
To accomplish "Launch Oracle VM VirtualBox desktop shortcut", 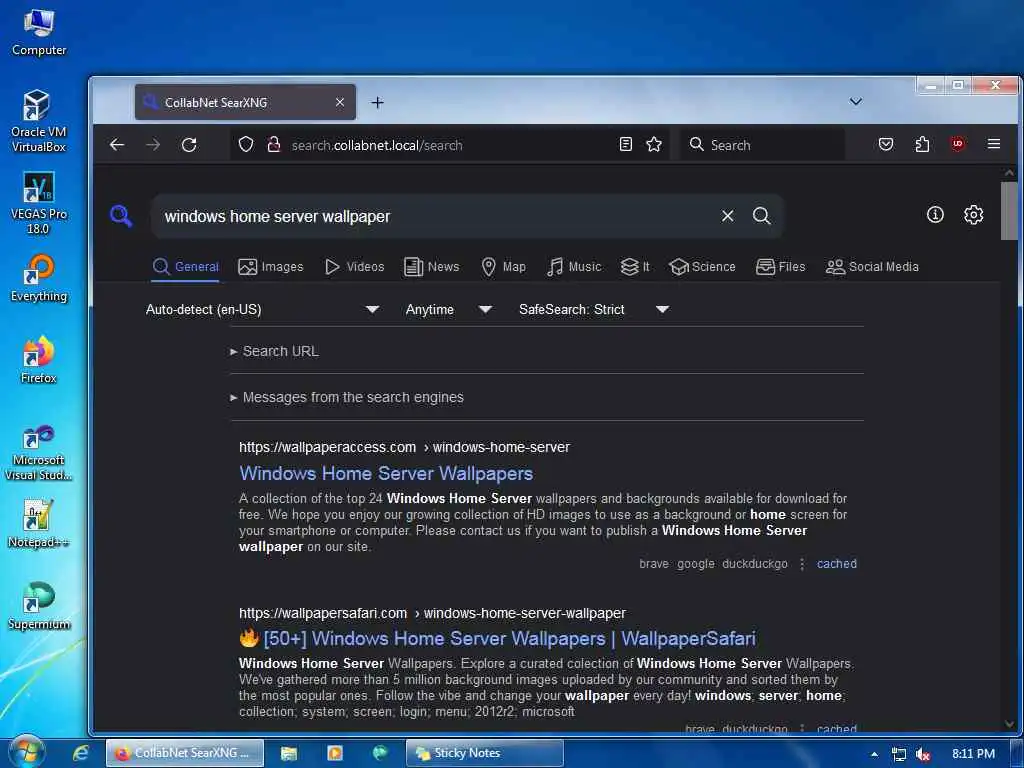I will pyautogui.click(x=39, y=121).
